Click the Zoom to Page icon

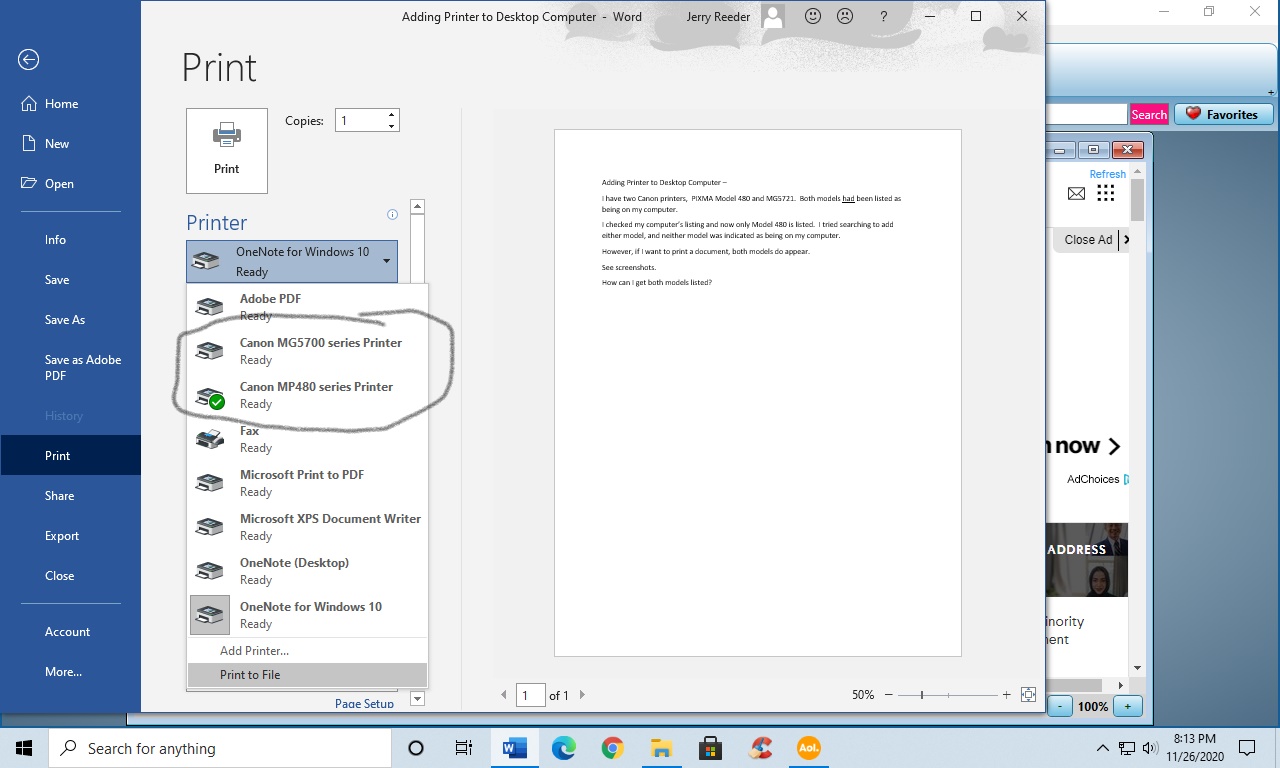pos(1028,695)
